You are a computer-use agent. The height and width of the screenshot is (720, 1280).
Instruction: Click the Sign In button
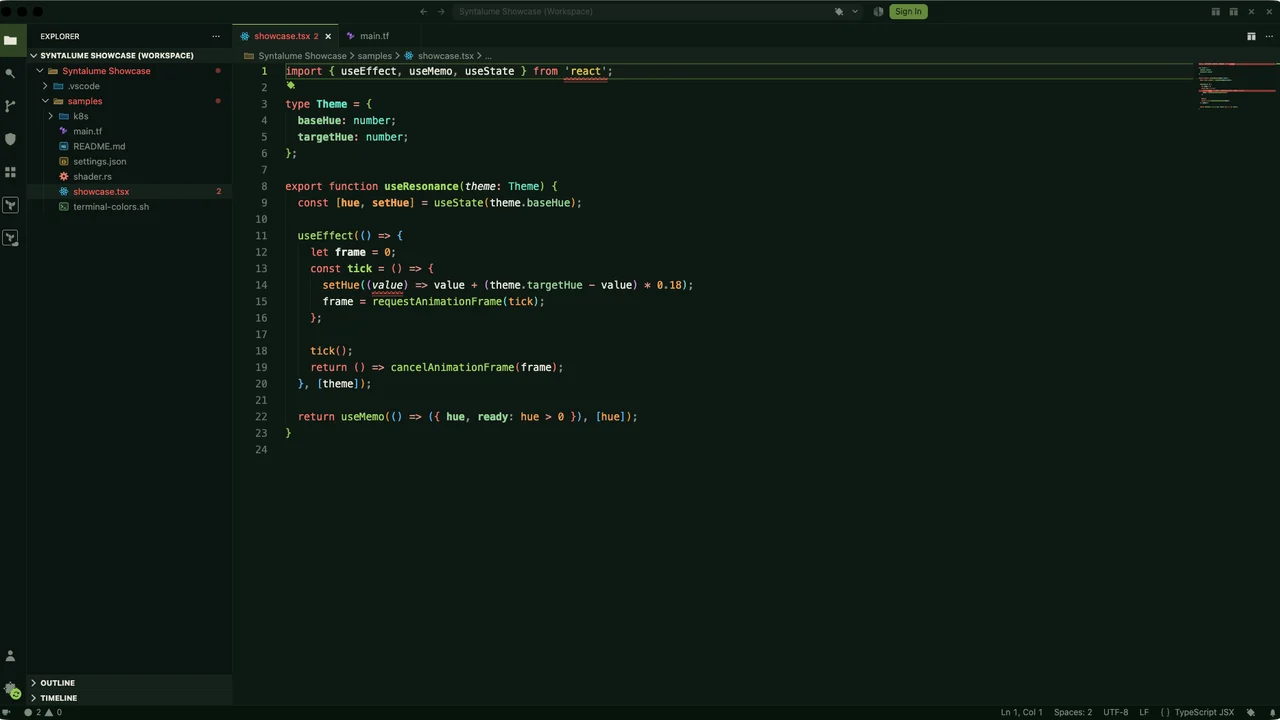(x=908, y=11)
